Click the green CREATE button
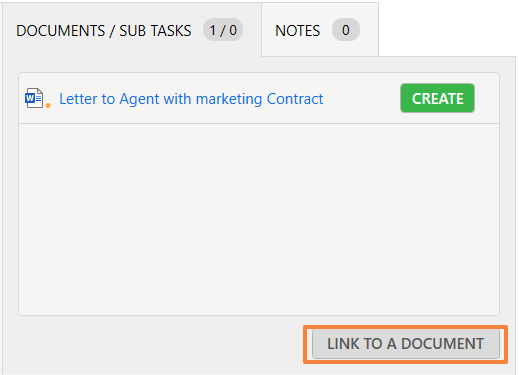519x375 pixels. [437, 98]
